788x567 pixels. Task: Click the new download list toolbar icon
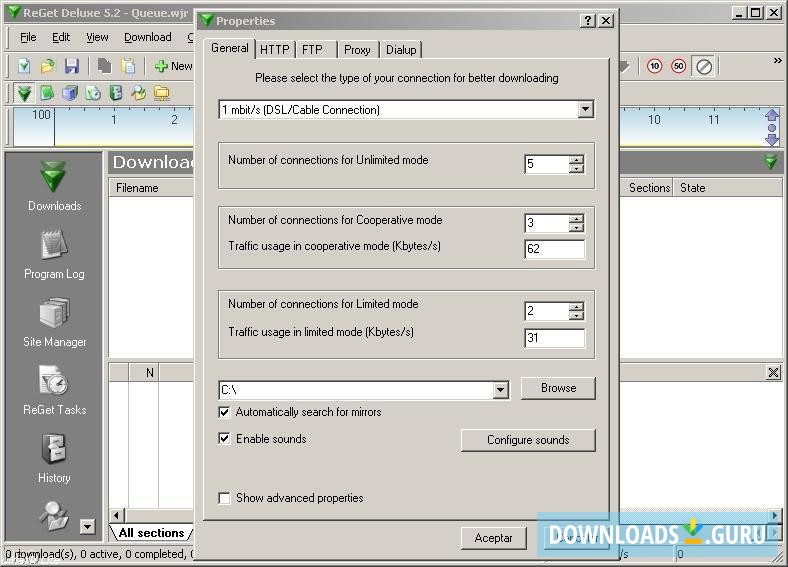tap(24, 66)
